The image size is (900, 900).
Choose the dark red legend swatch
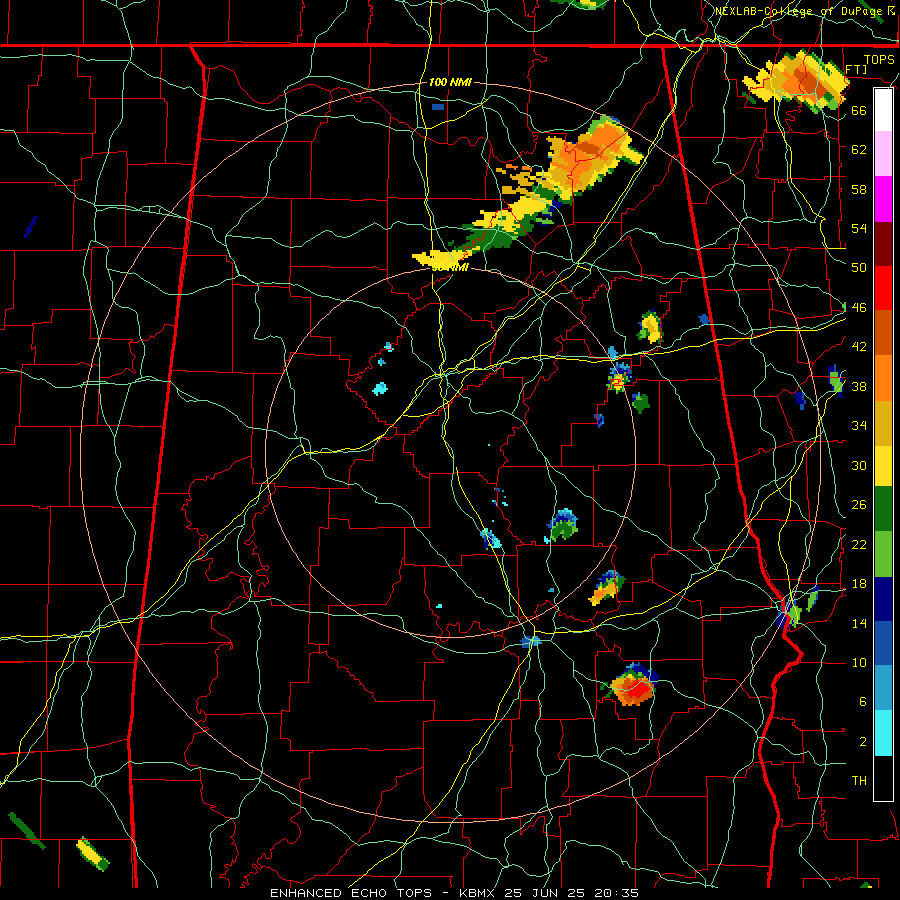[x=883, y=243]
